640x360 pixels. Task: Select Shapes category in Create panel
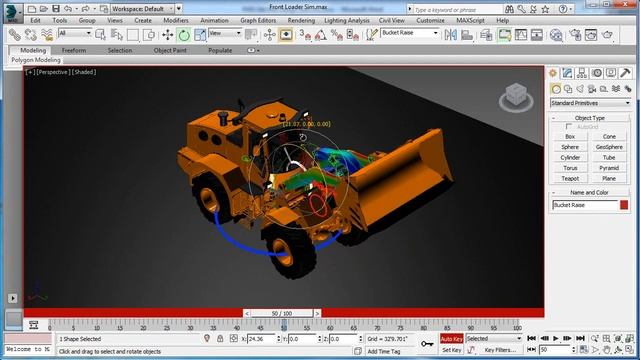[568, 89]
